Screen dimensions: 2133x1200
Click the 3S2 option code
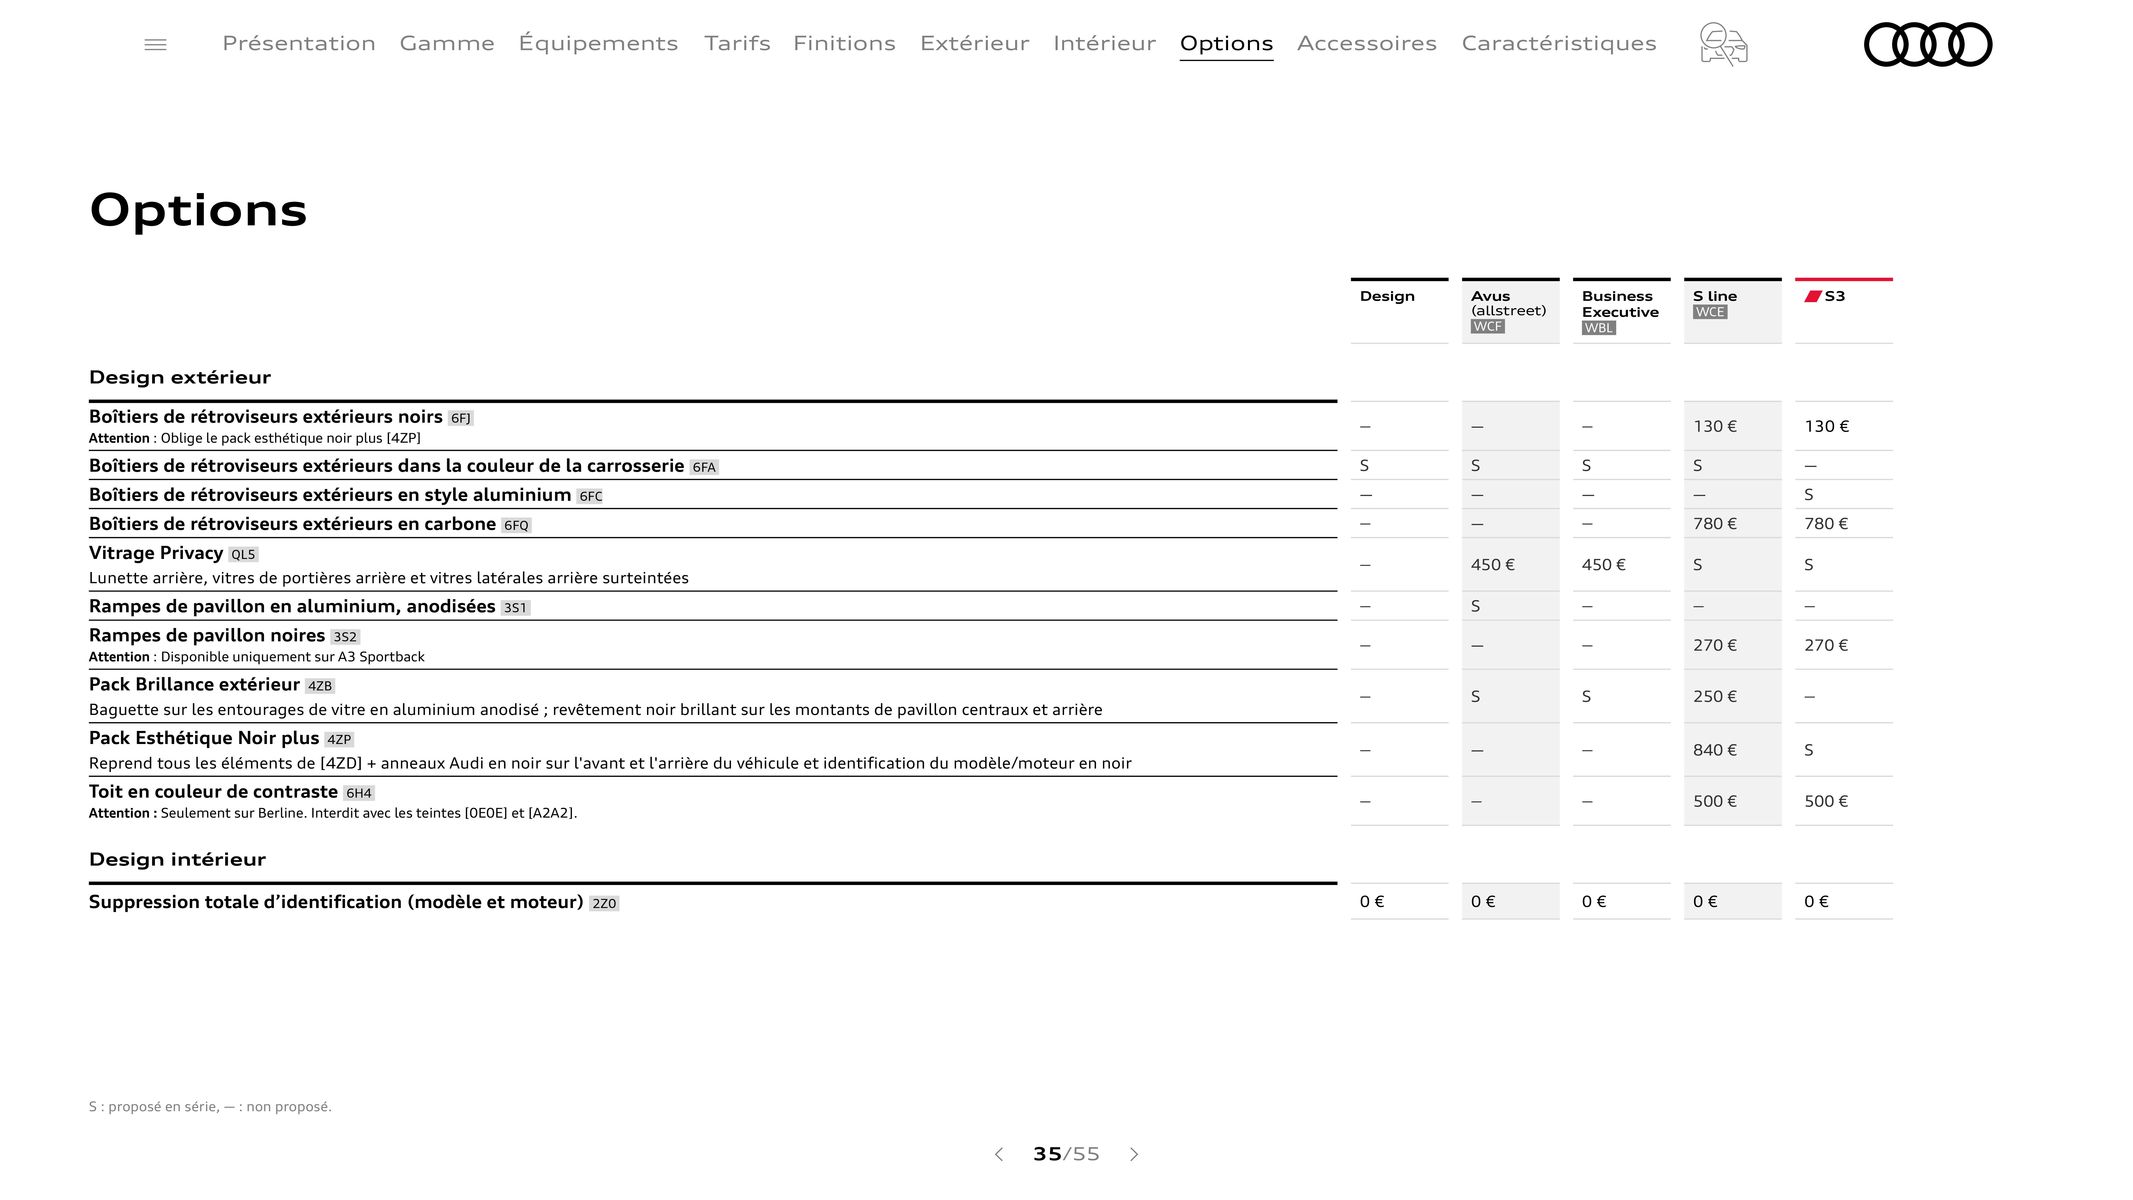pos(345,637)
